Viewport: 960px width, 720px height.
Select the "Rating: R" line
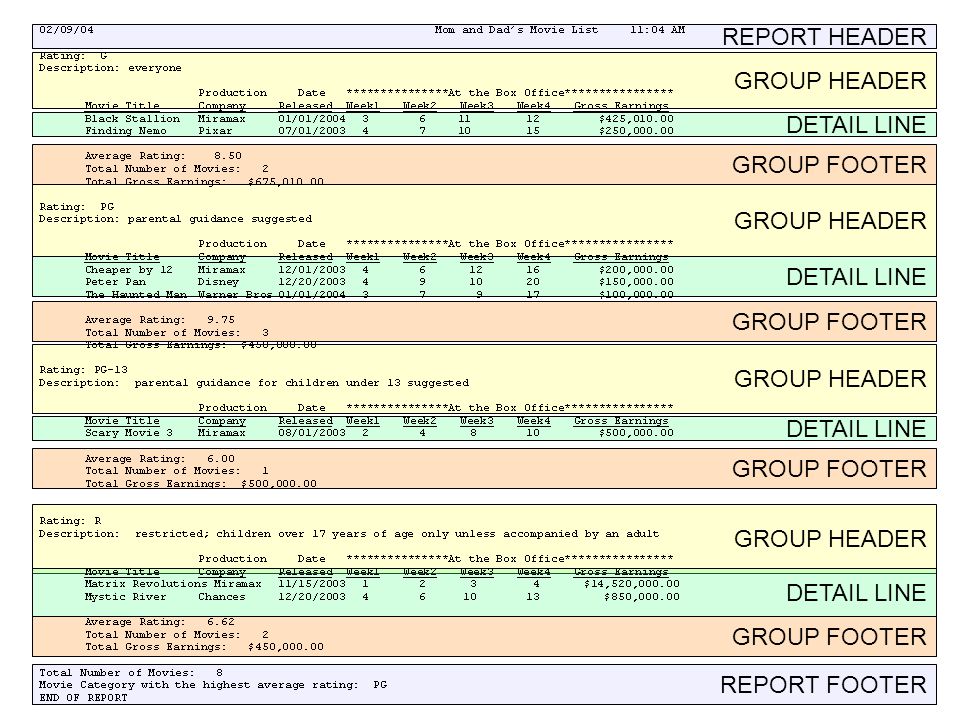click(x=70, y=521)
